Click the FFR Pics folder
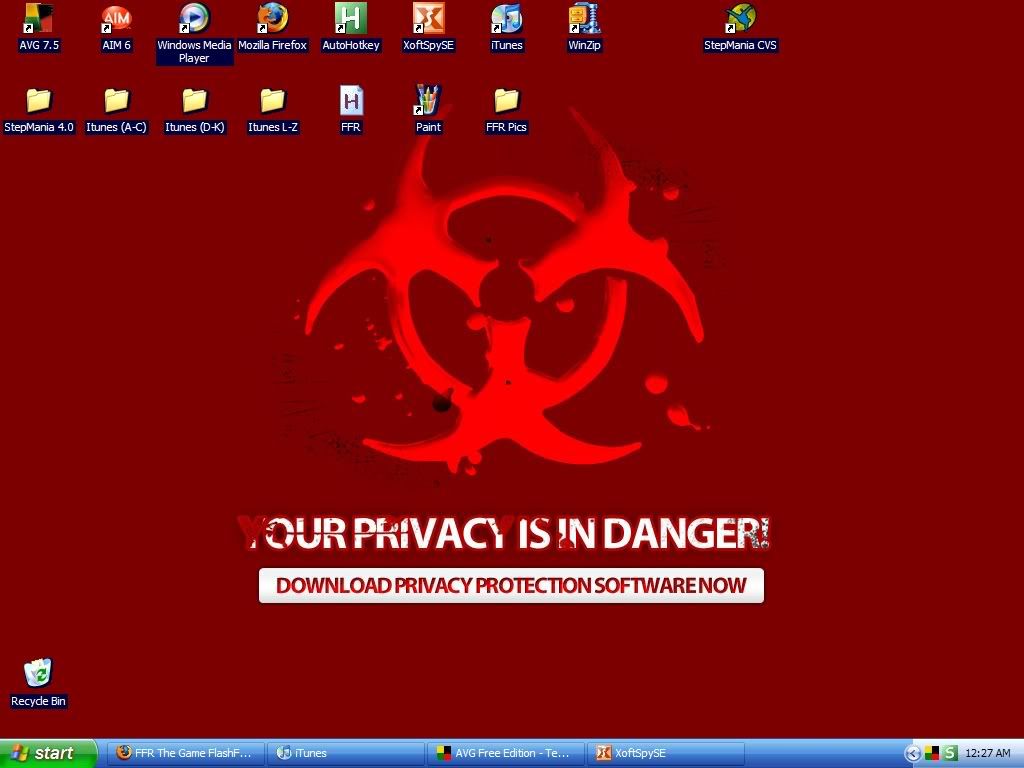 [x=506, y=102]
